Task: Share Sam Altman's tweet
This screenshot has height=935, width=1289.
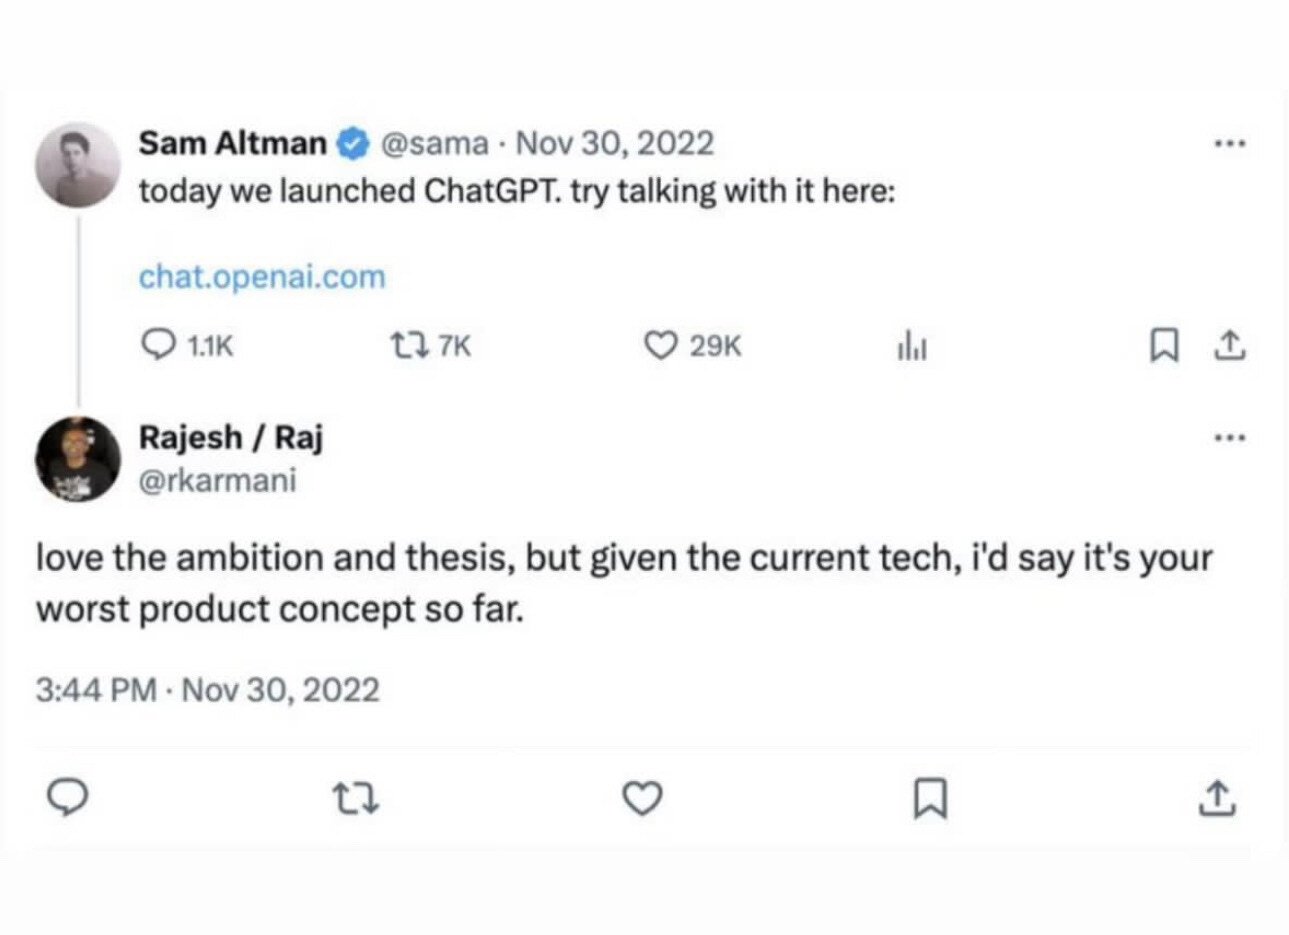Action: point(1229,345)
